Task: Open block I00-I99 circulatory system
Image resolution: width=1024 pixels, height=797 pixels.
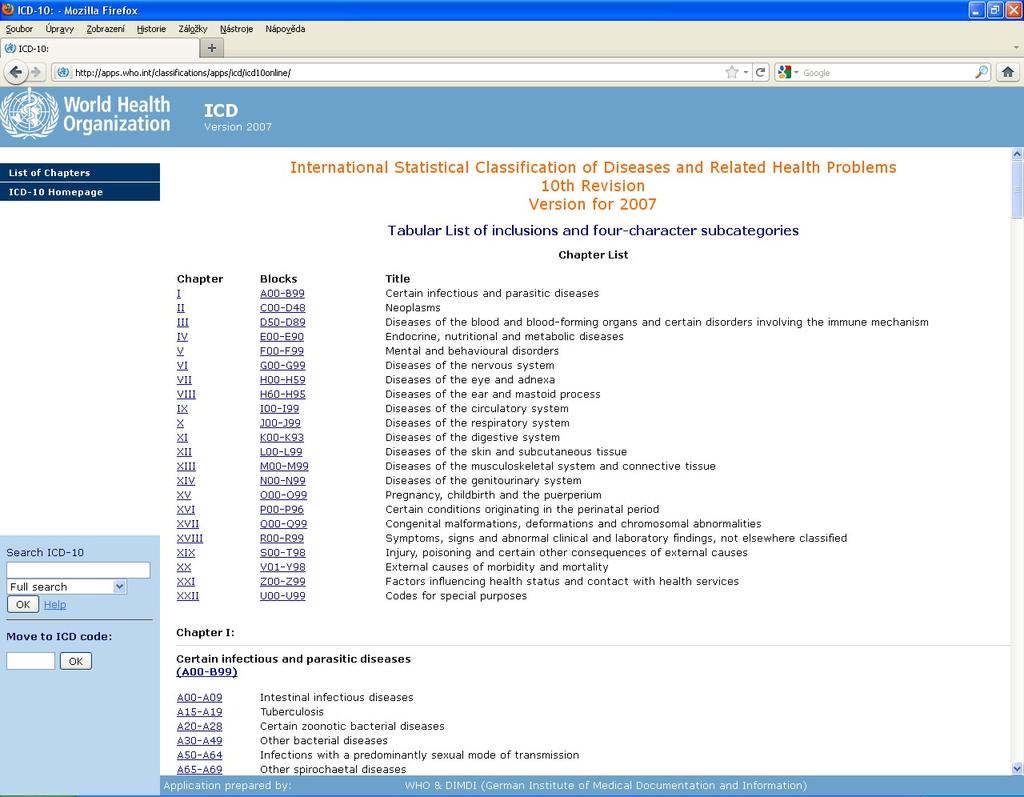Action: [x=280, y=409]
